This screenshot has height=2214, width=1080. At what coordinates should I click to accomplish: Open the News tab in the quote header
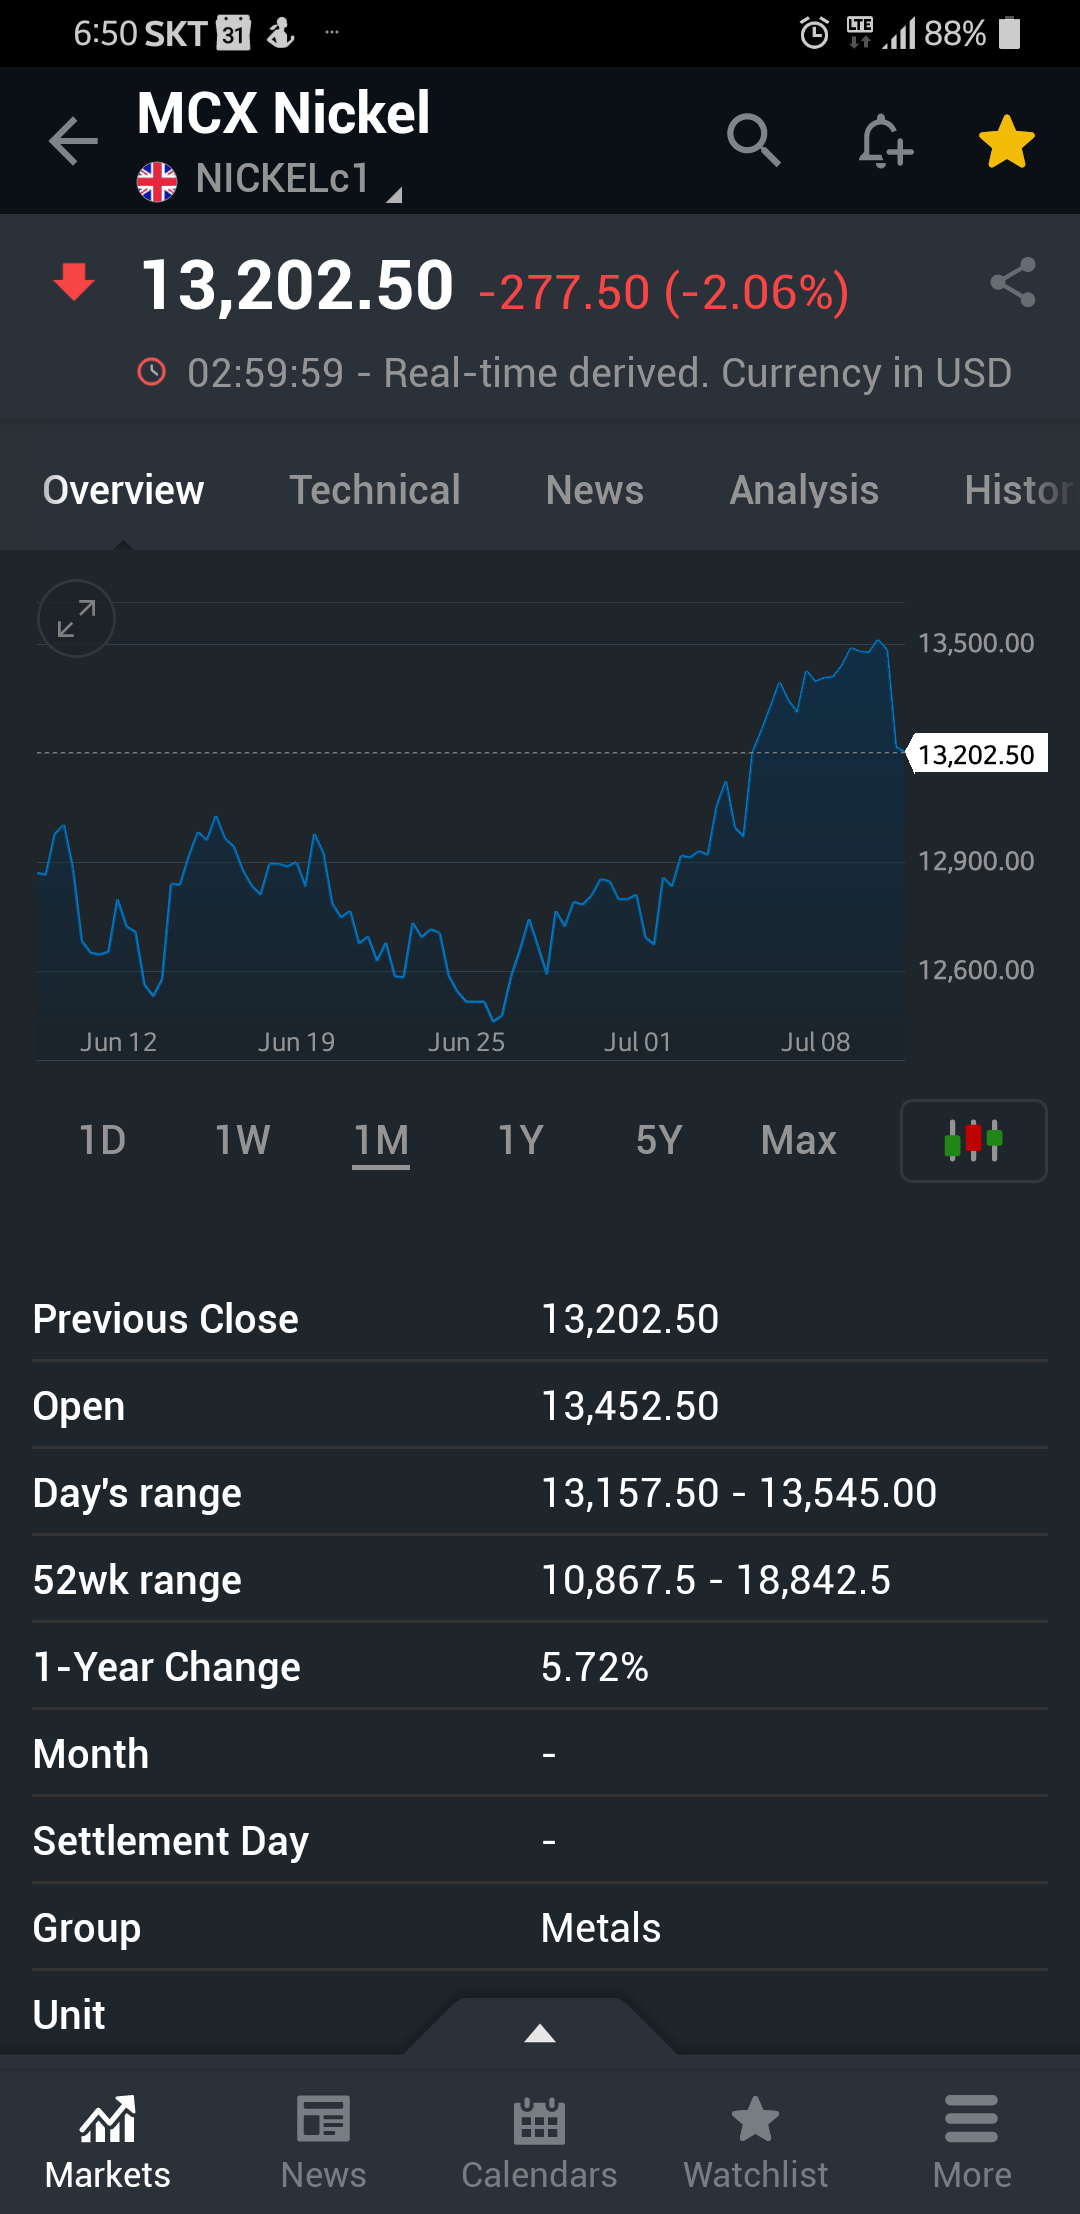click(x=595, y=490)
